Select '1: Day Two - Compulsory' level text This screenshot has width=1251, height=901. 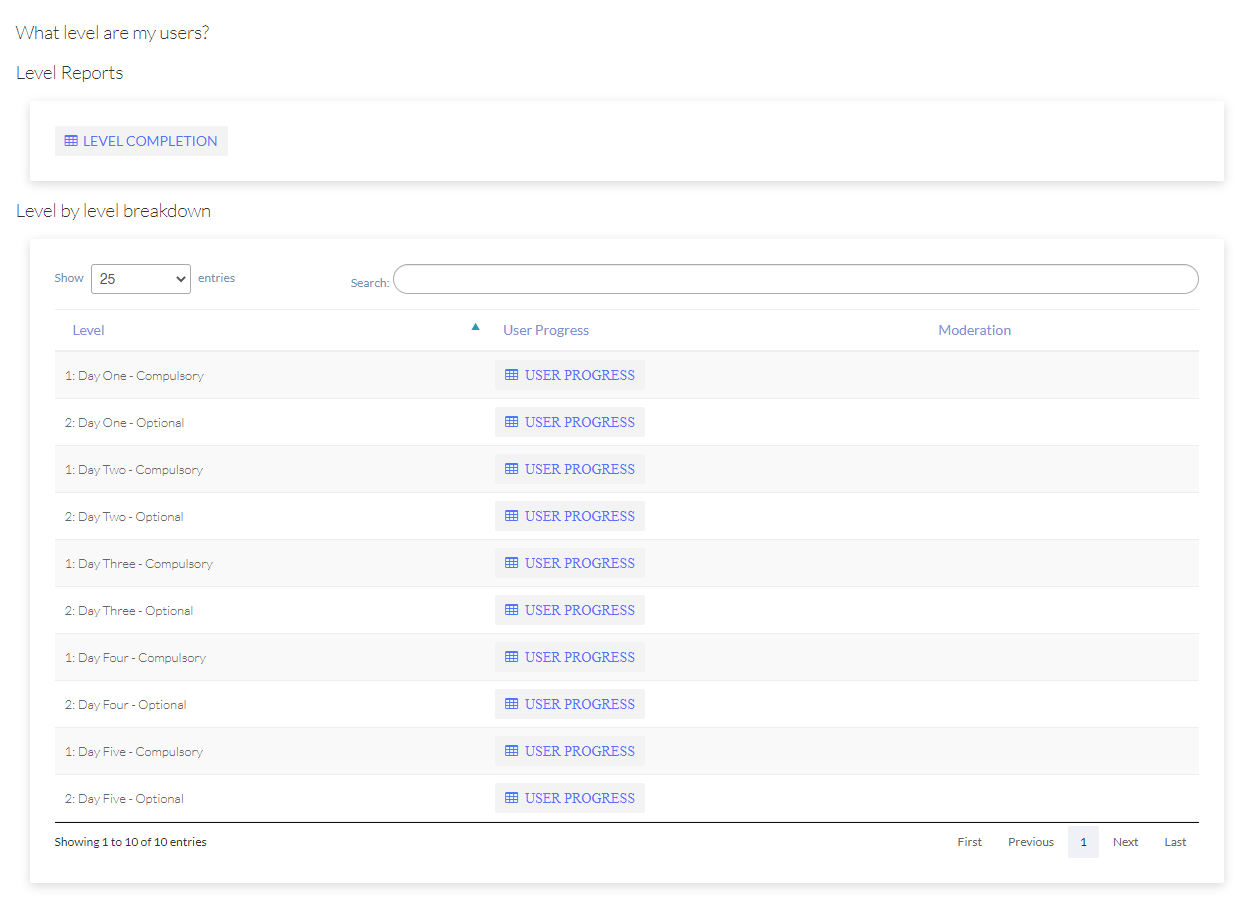coord(134,470)
